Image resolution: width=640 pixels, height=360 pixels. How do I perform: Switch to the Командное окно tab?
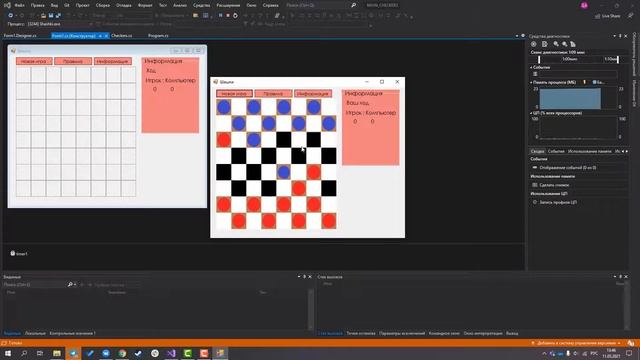(x=444, y=333)
